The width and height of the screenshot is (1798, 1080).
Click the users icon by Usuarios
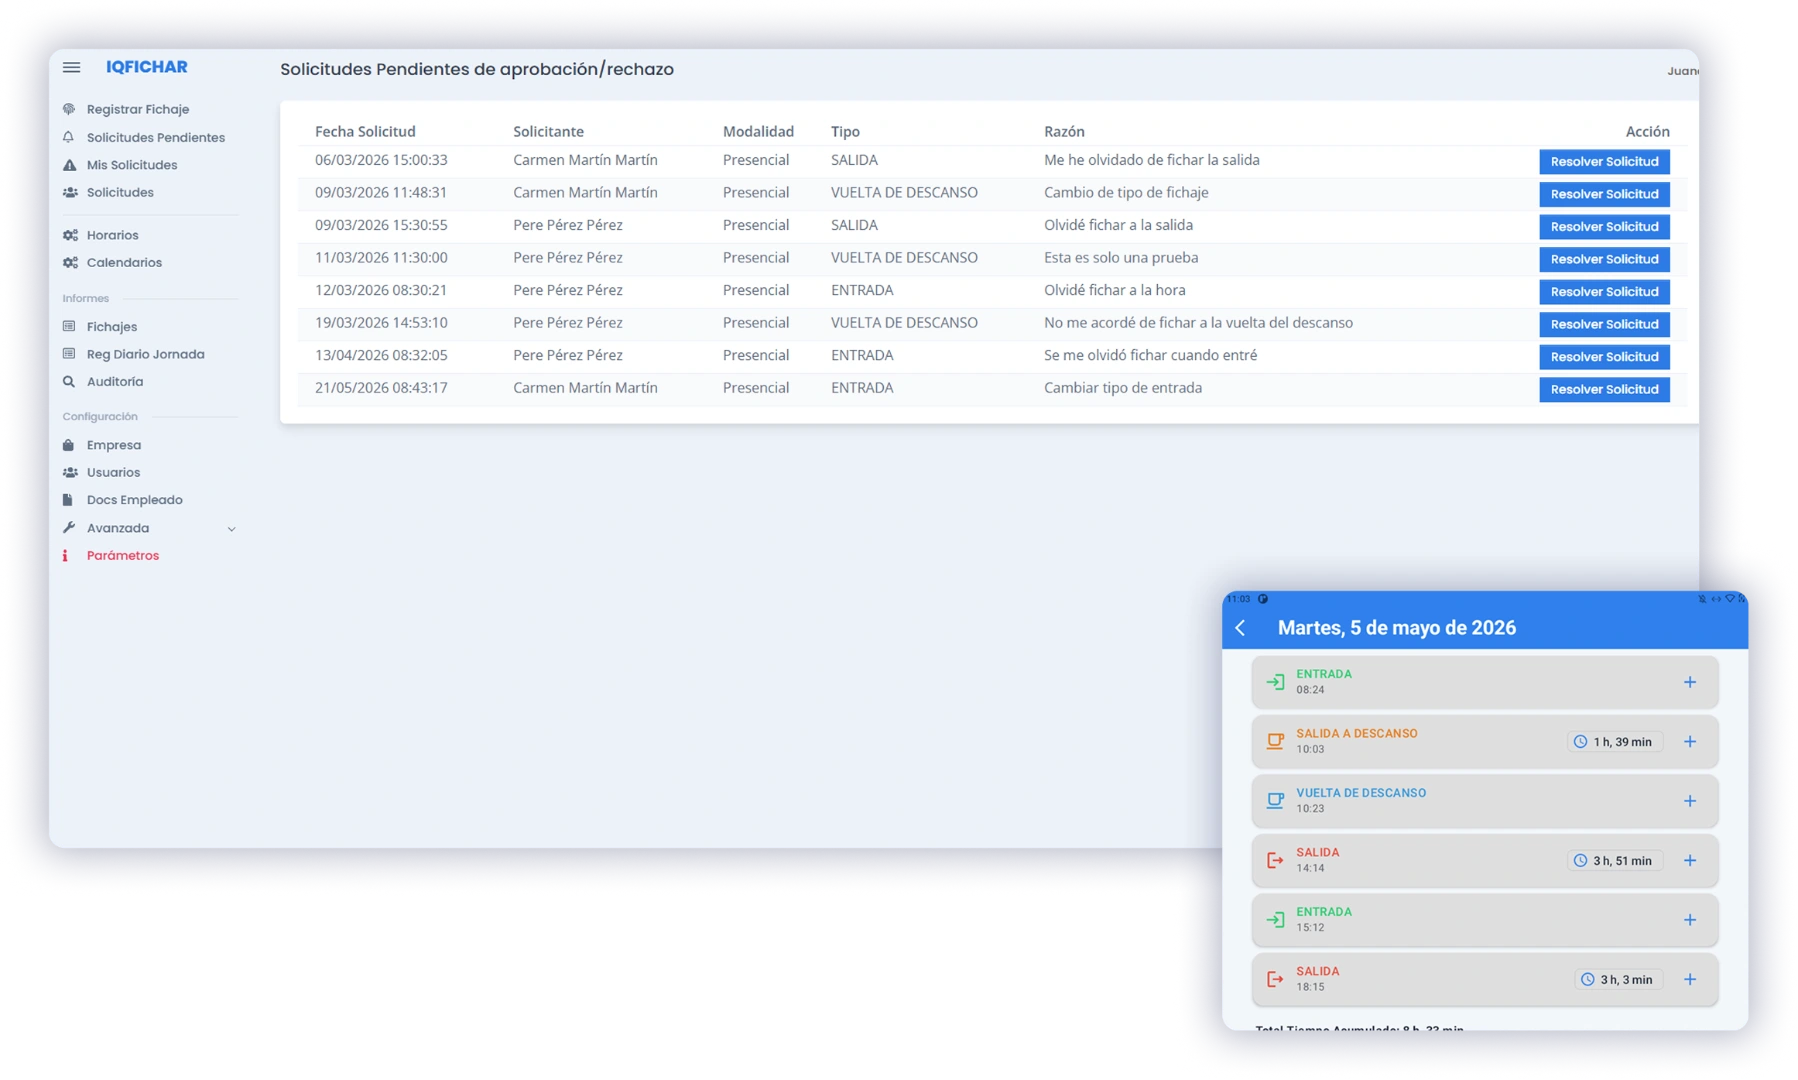coord(70,472)
